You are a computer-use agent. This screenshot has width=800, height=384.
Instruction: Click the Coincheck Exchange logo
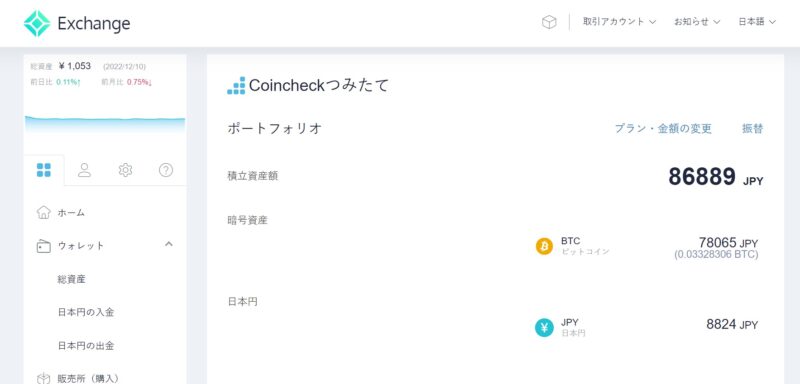(77, 23)
